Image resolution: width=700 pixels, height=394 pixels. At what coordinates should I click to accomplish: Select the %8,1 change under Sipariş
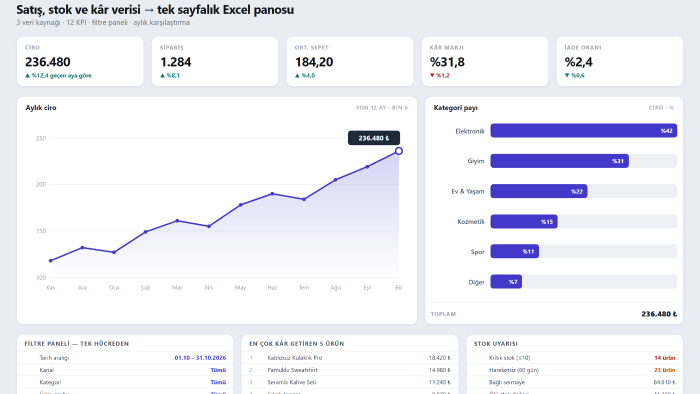170,75
